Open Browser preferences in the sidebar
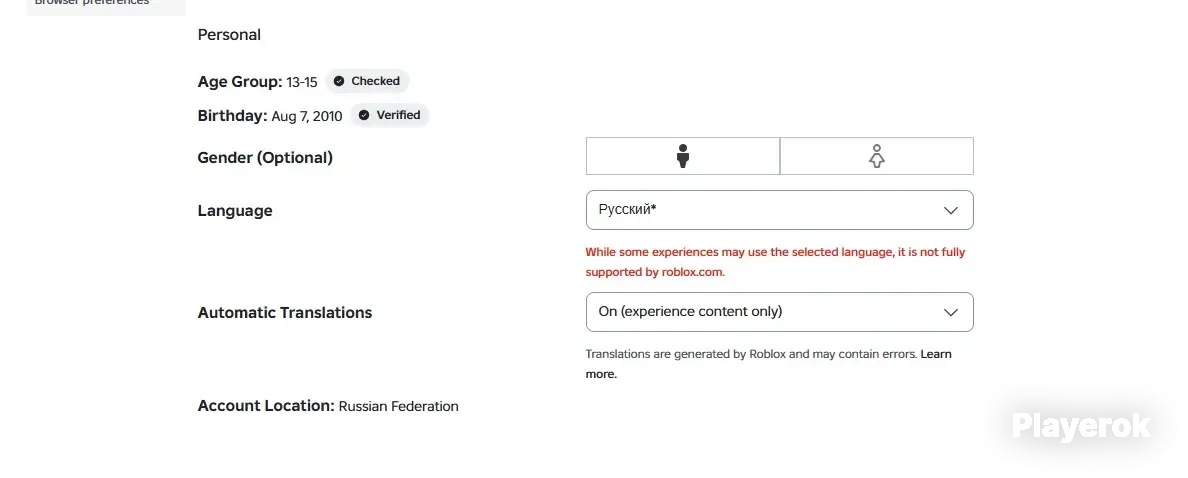The width and height of the screenshot is (1188, 478). click(92, 2)
